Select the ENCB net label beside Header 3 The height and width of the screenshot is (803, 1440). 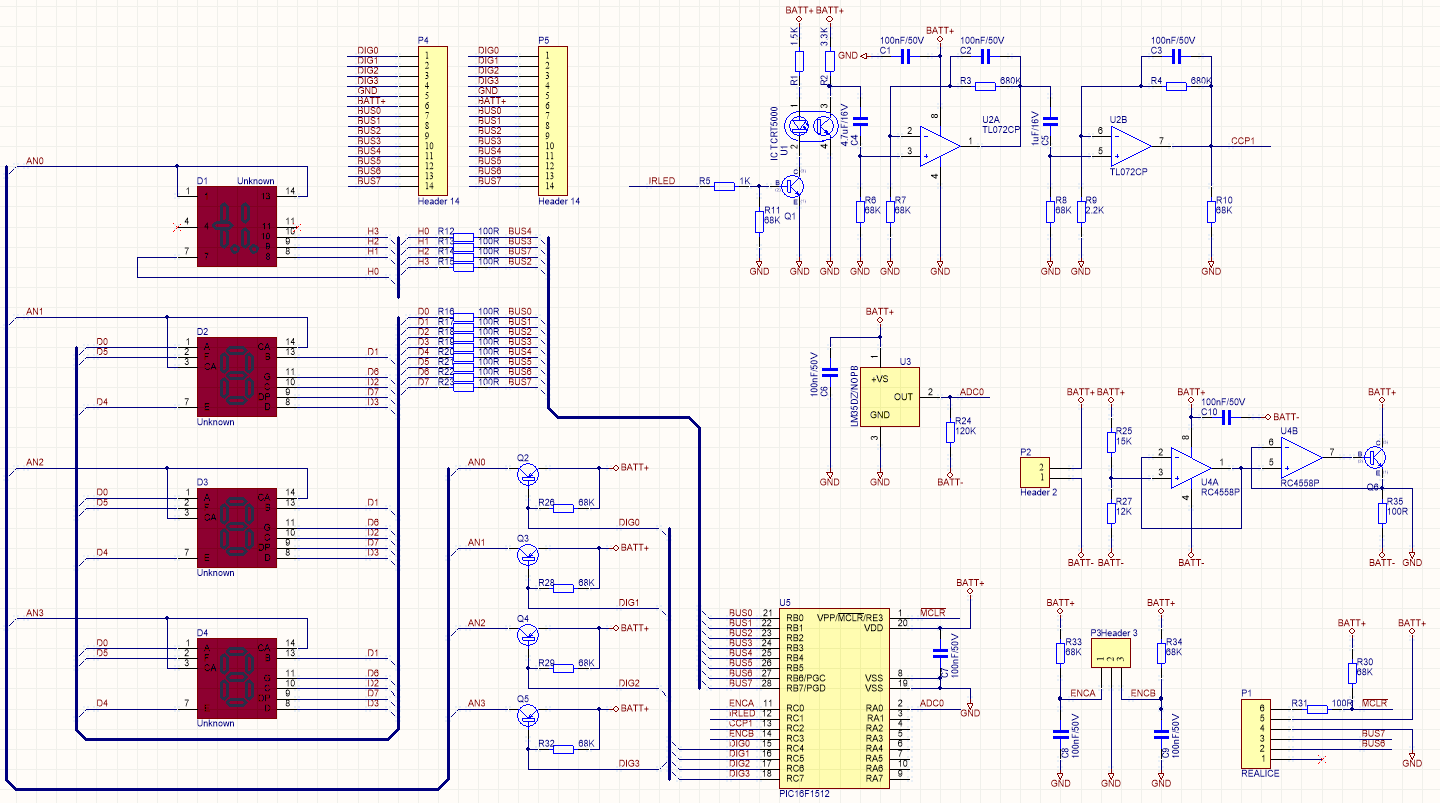1143,692
